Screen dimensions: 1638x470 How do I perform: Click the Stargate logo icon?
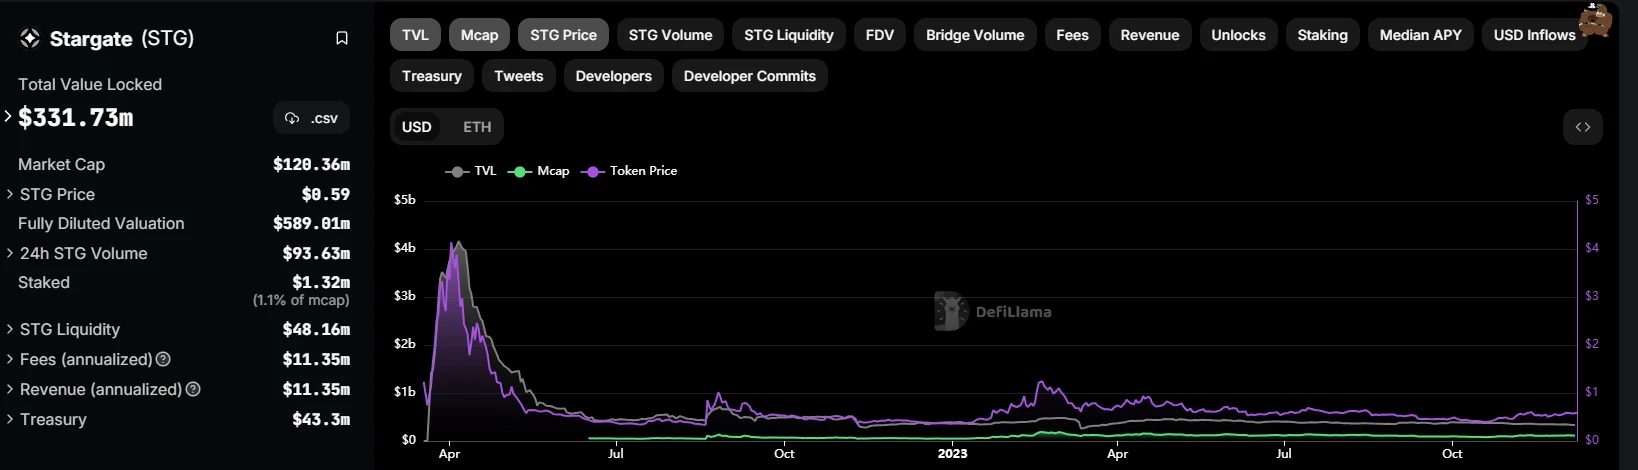point(30,38)
